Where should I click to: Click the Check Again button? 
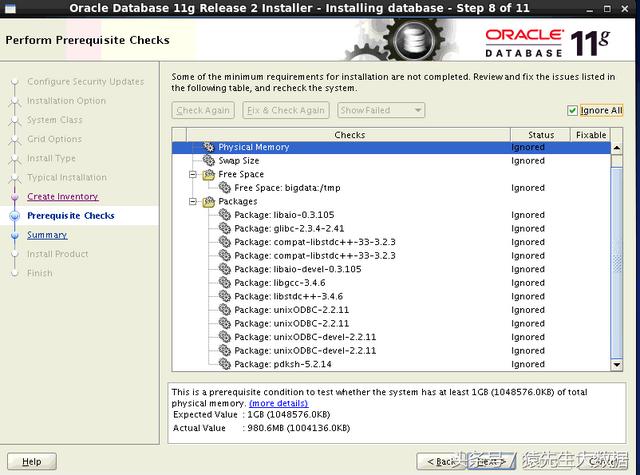pos(203,110)
